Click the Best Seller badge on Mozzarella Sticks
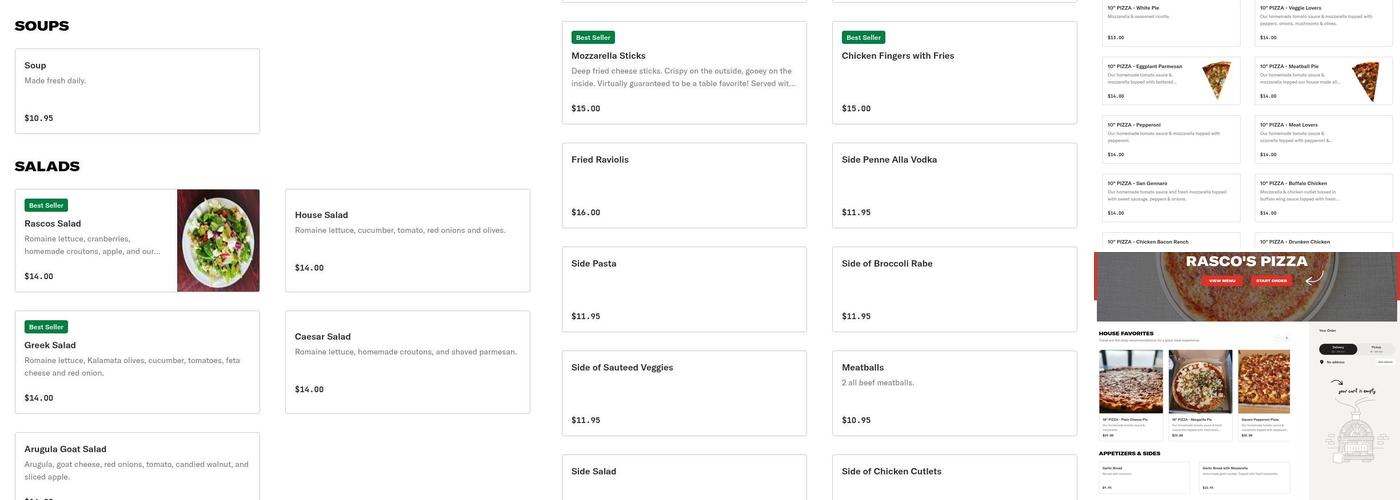 593,37
